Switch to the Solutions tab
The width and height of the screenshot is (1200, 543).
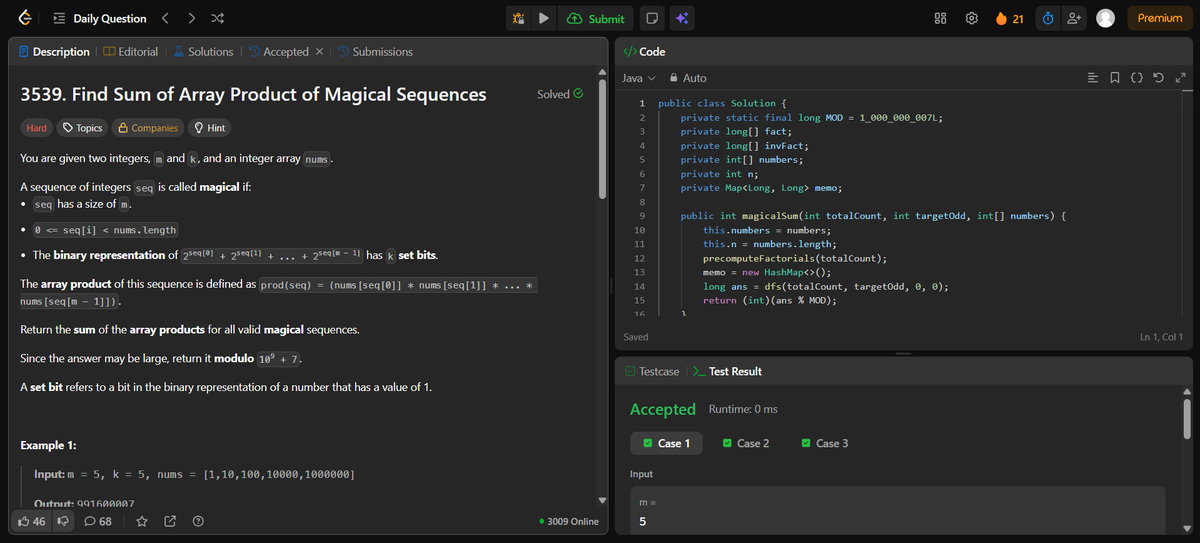203,52
